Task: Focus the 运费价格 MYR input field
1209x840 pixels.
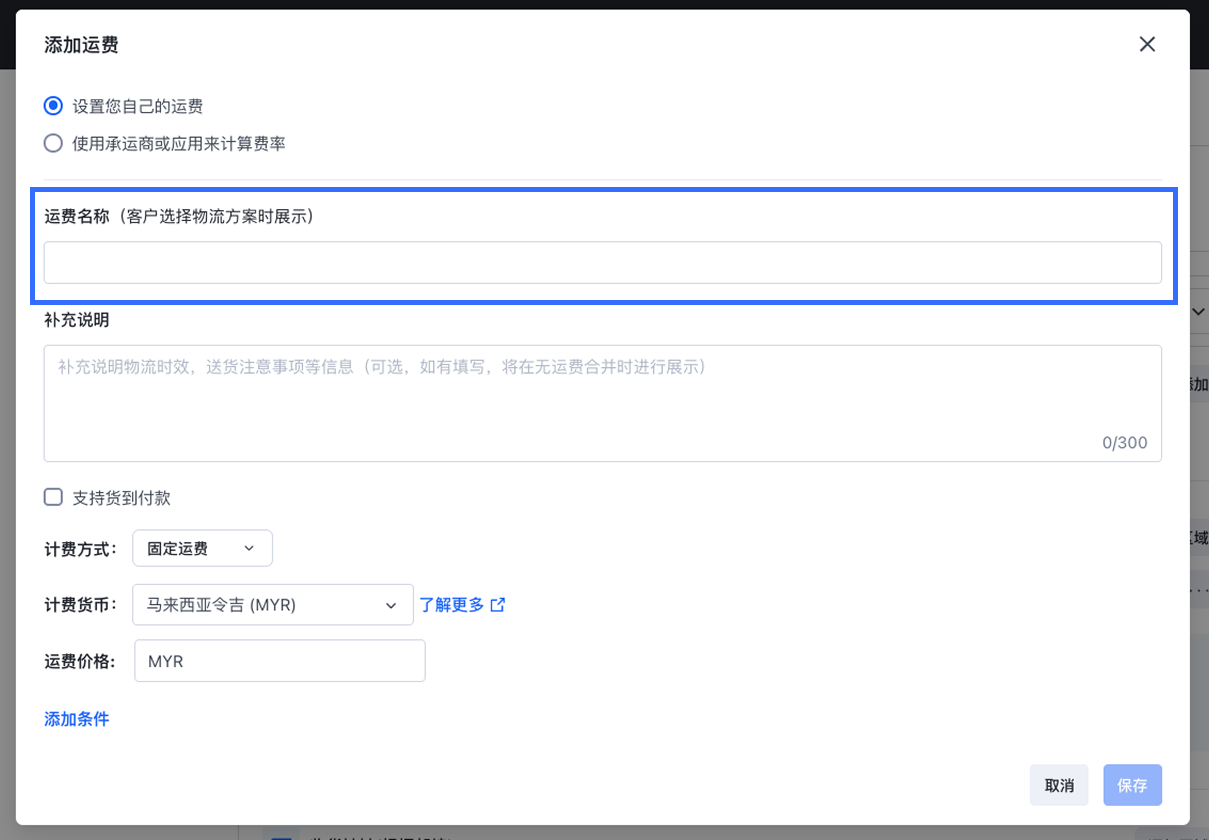Action: (x=280, y=661)
